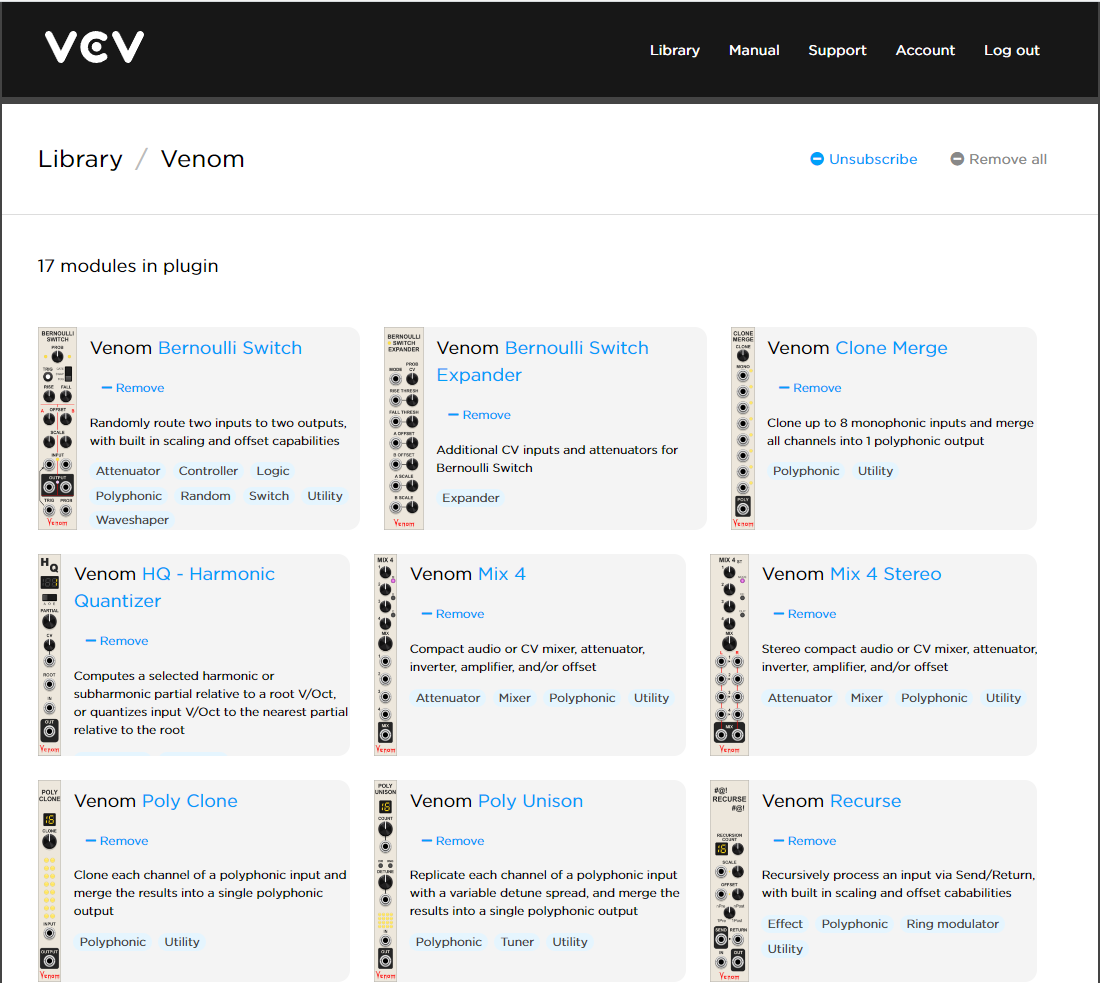Viewport: 1100px width, 983px height.
Task: Remove the Recurse module
Action: 805,841
